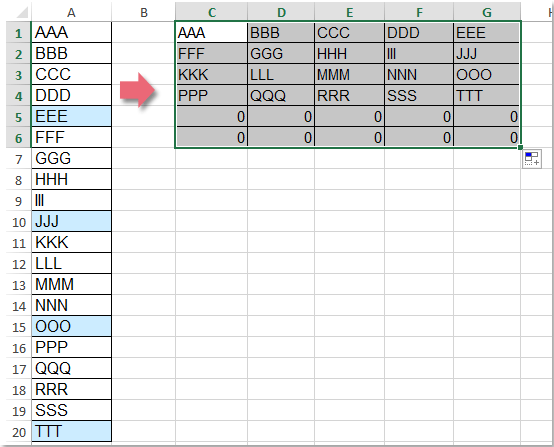This screenshot has height=447, width=554.
Task: Select cell A20 containing TTT
Action: point(71,431)
